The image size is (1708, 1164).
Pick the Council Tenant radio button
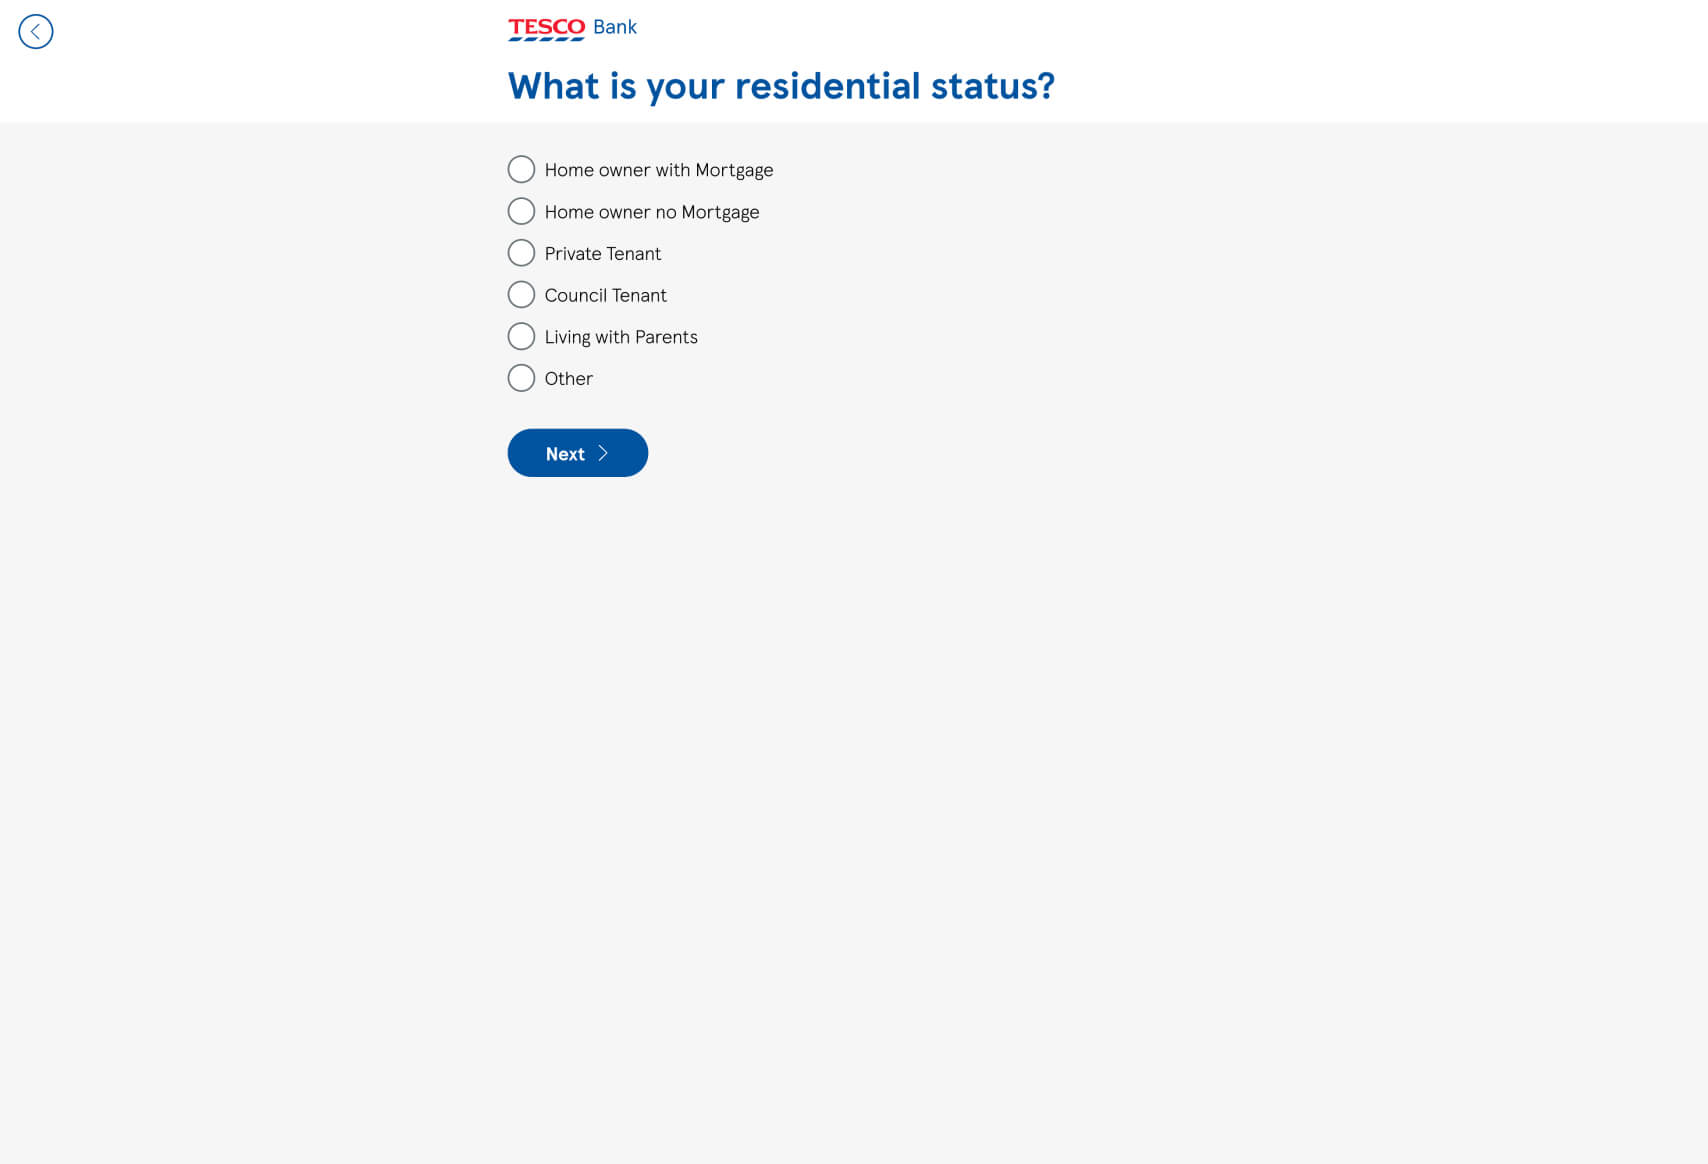point(521,295)
